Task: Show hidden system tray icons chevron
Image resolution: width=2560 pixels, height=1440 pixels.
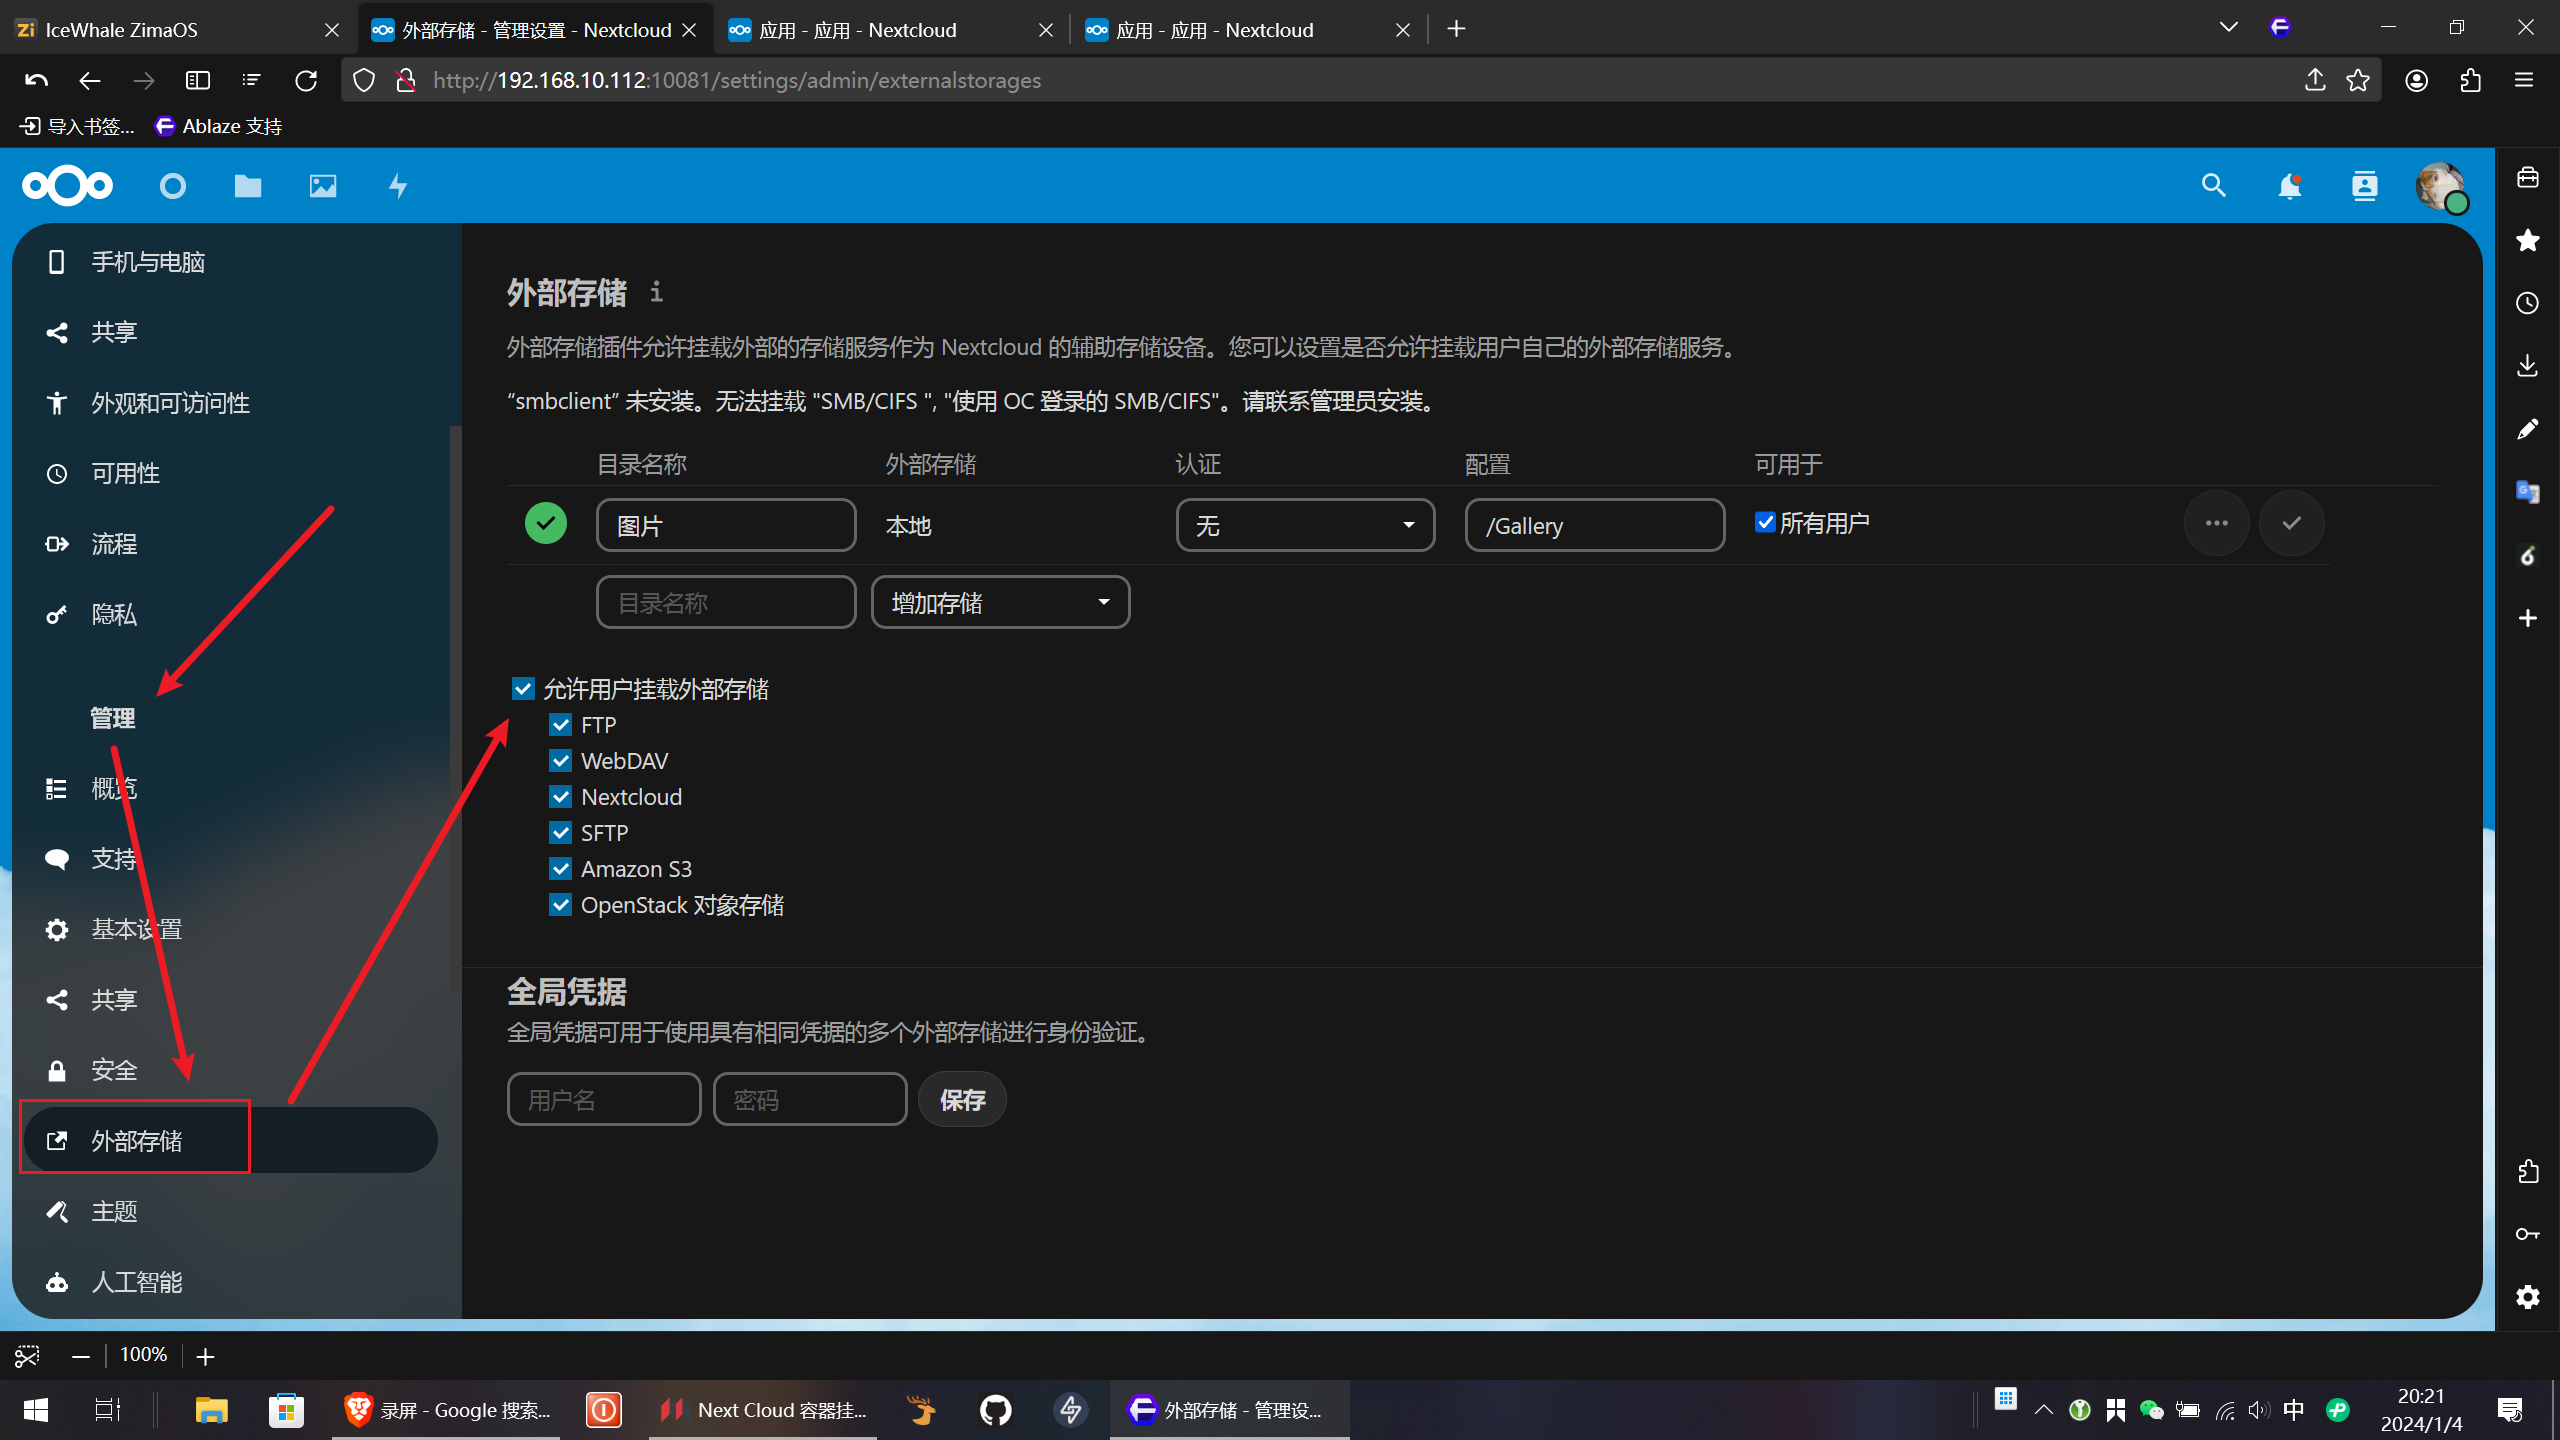Action: click(x=2044, y=1410)
